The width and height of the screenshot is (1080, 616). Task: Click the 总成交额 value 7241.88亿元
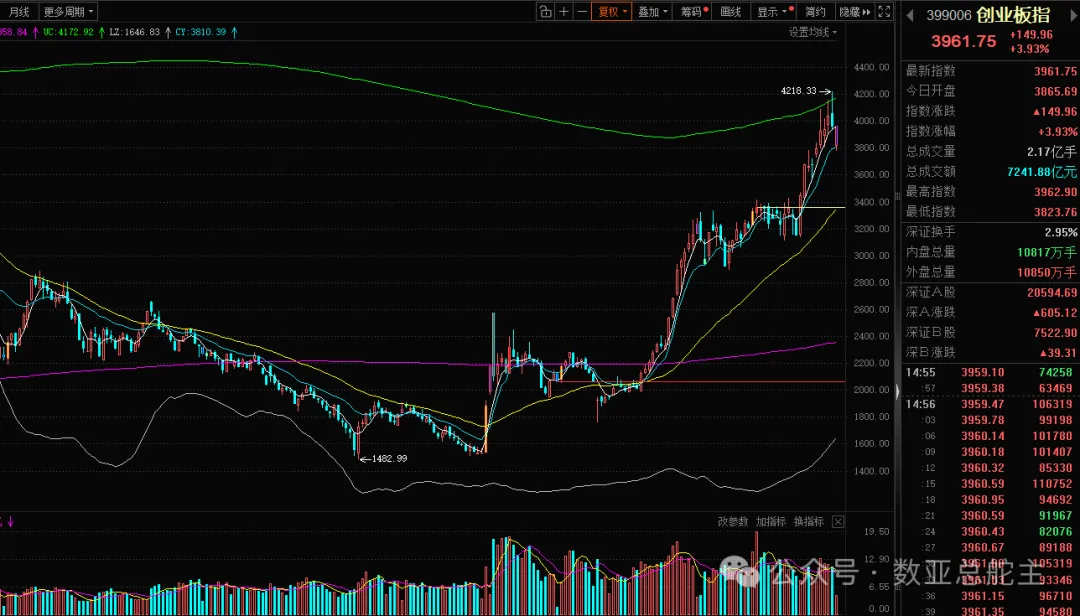pyautogui.click(x=1042, y=172)
